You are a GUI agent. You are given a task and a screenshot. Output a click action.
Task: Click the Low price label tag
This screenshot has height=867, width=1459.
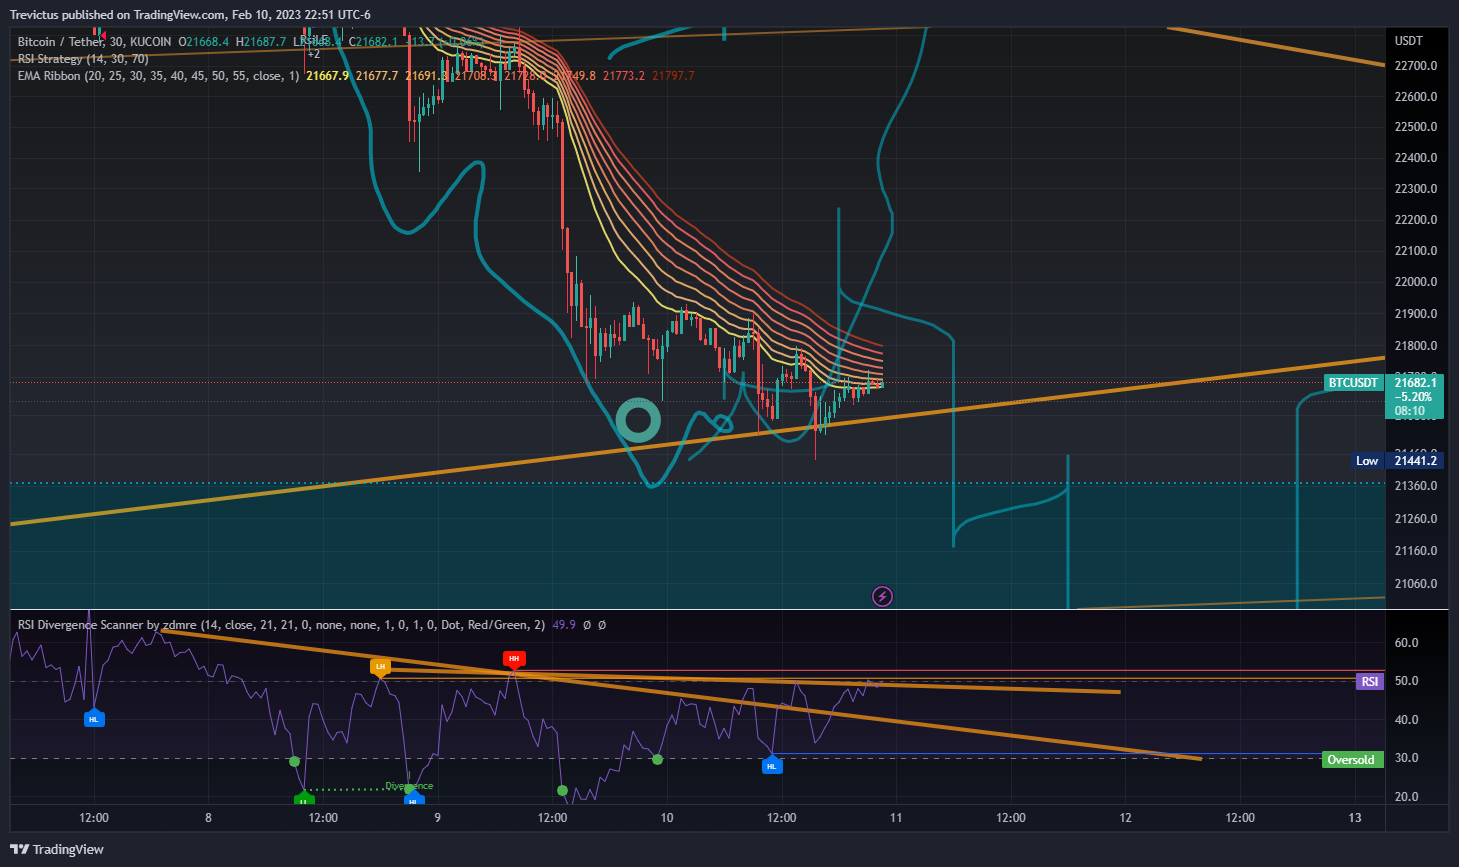coord(1367,461)
